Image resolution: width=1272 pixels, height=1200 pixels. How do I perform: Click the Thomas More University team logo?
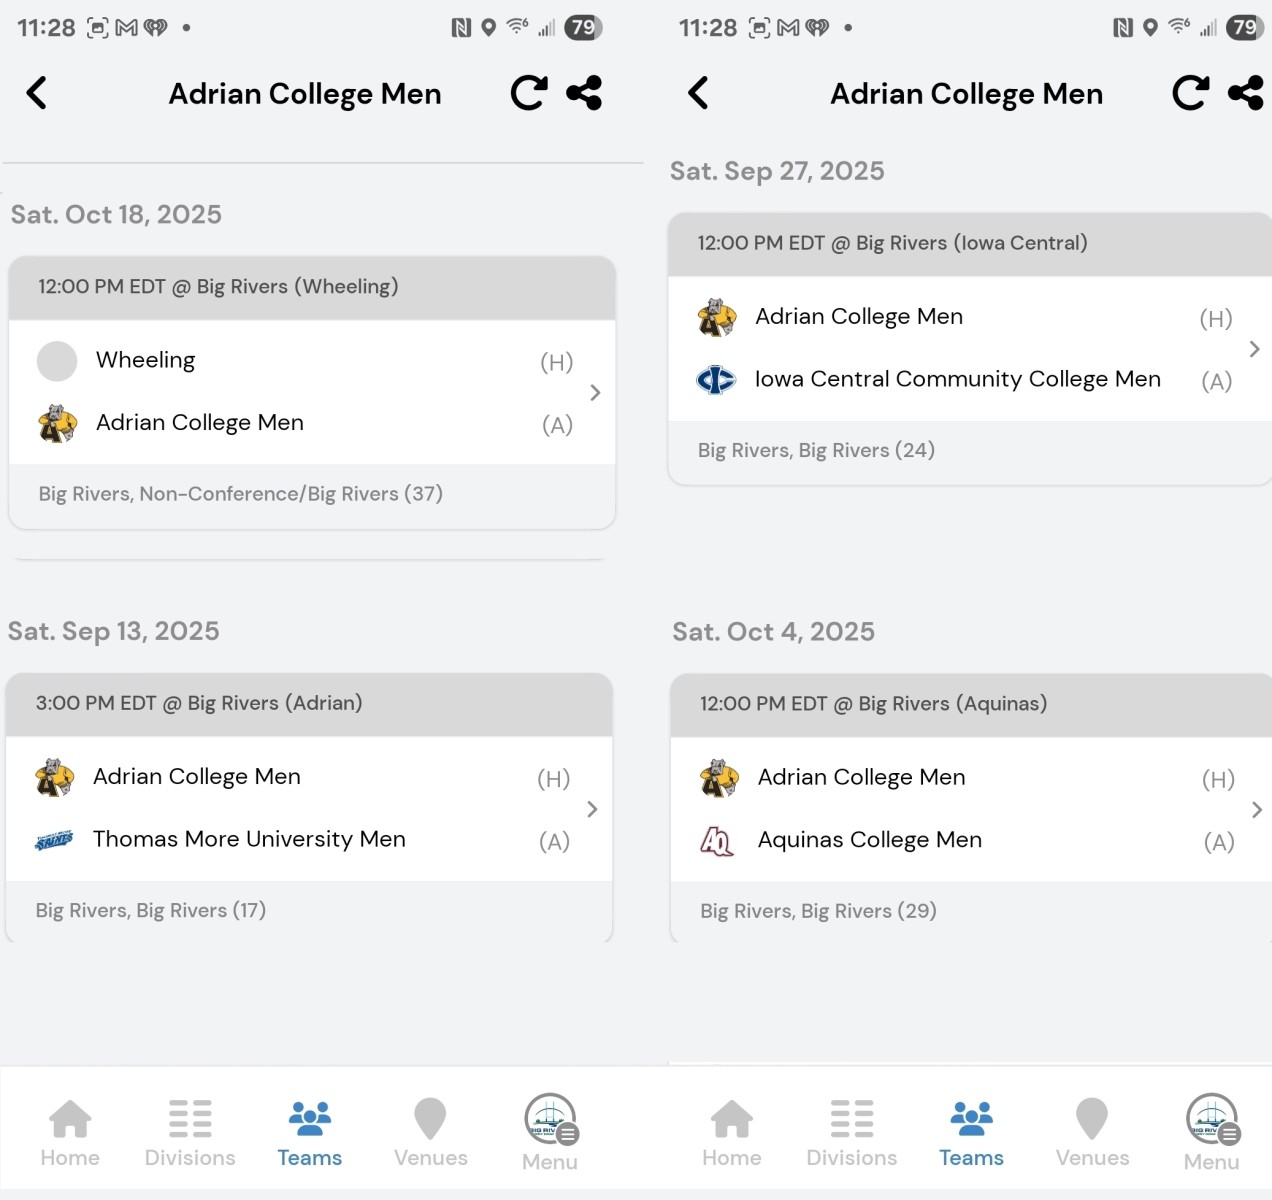coord(54,840)
